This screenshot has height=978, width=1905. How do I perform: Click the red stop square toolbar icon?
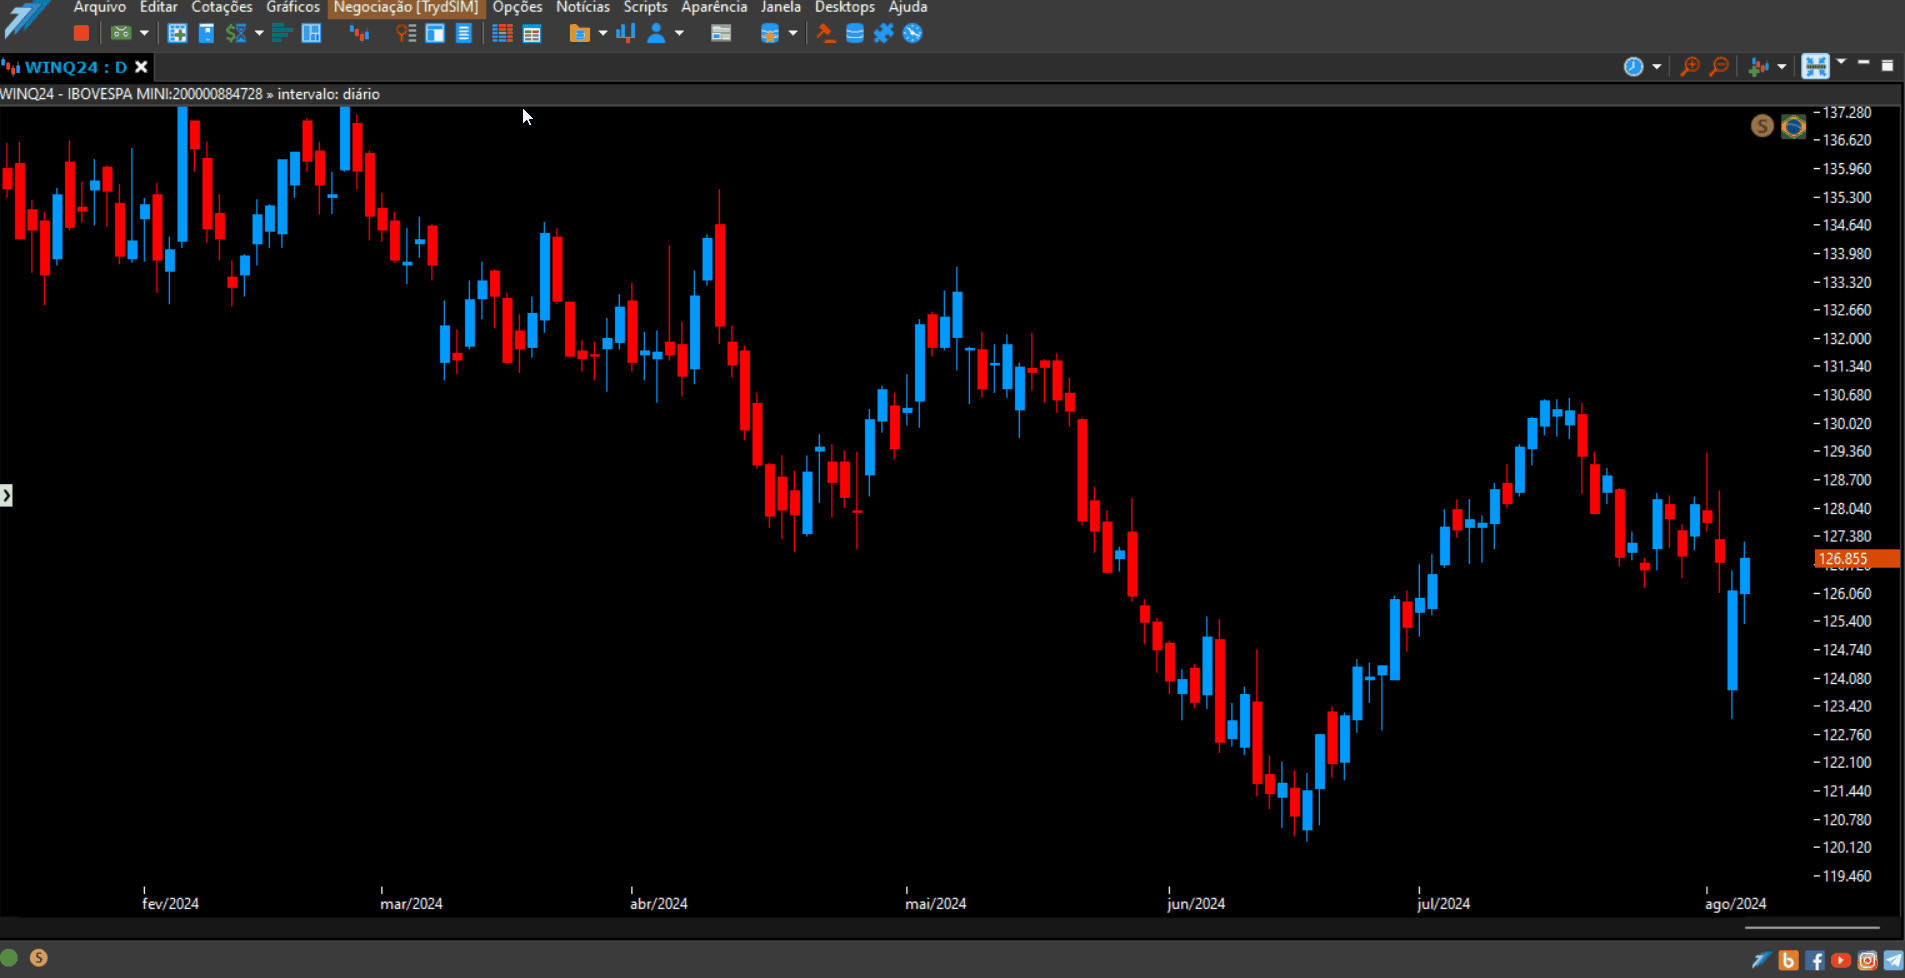click(81, 33)
